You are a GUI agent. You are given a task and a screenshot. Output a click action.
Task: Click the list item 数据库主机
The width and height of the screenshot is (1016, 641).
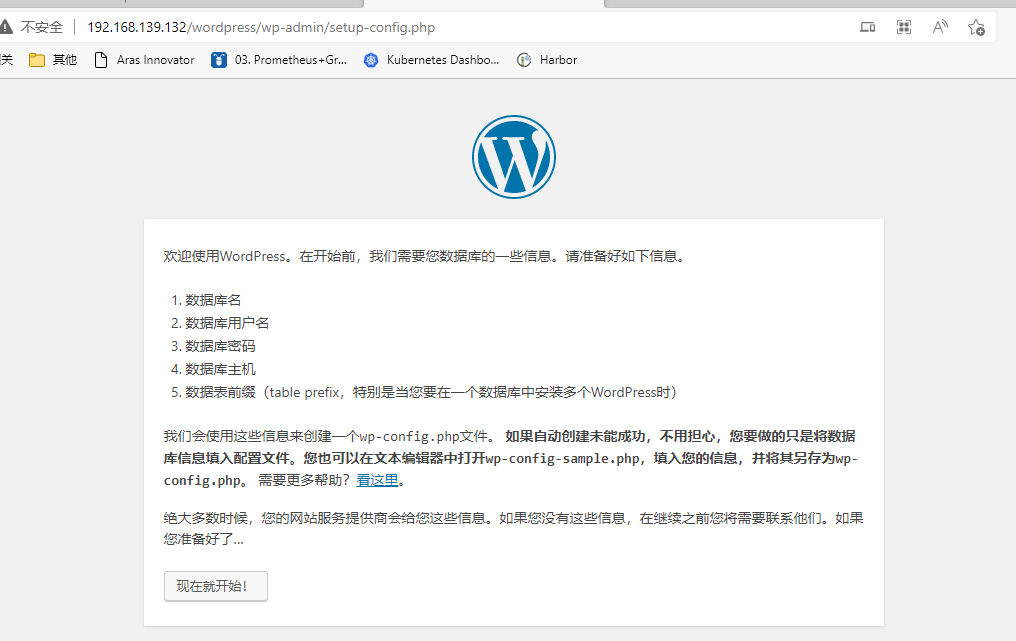point(220,369)
